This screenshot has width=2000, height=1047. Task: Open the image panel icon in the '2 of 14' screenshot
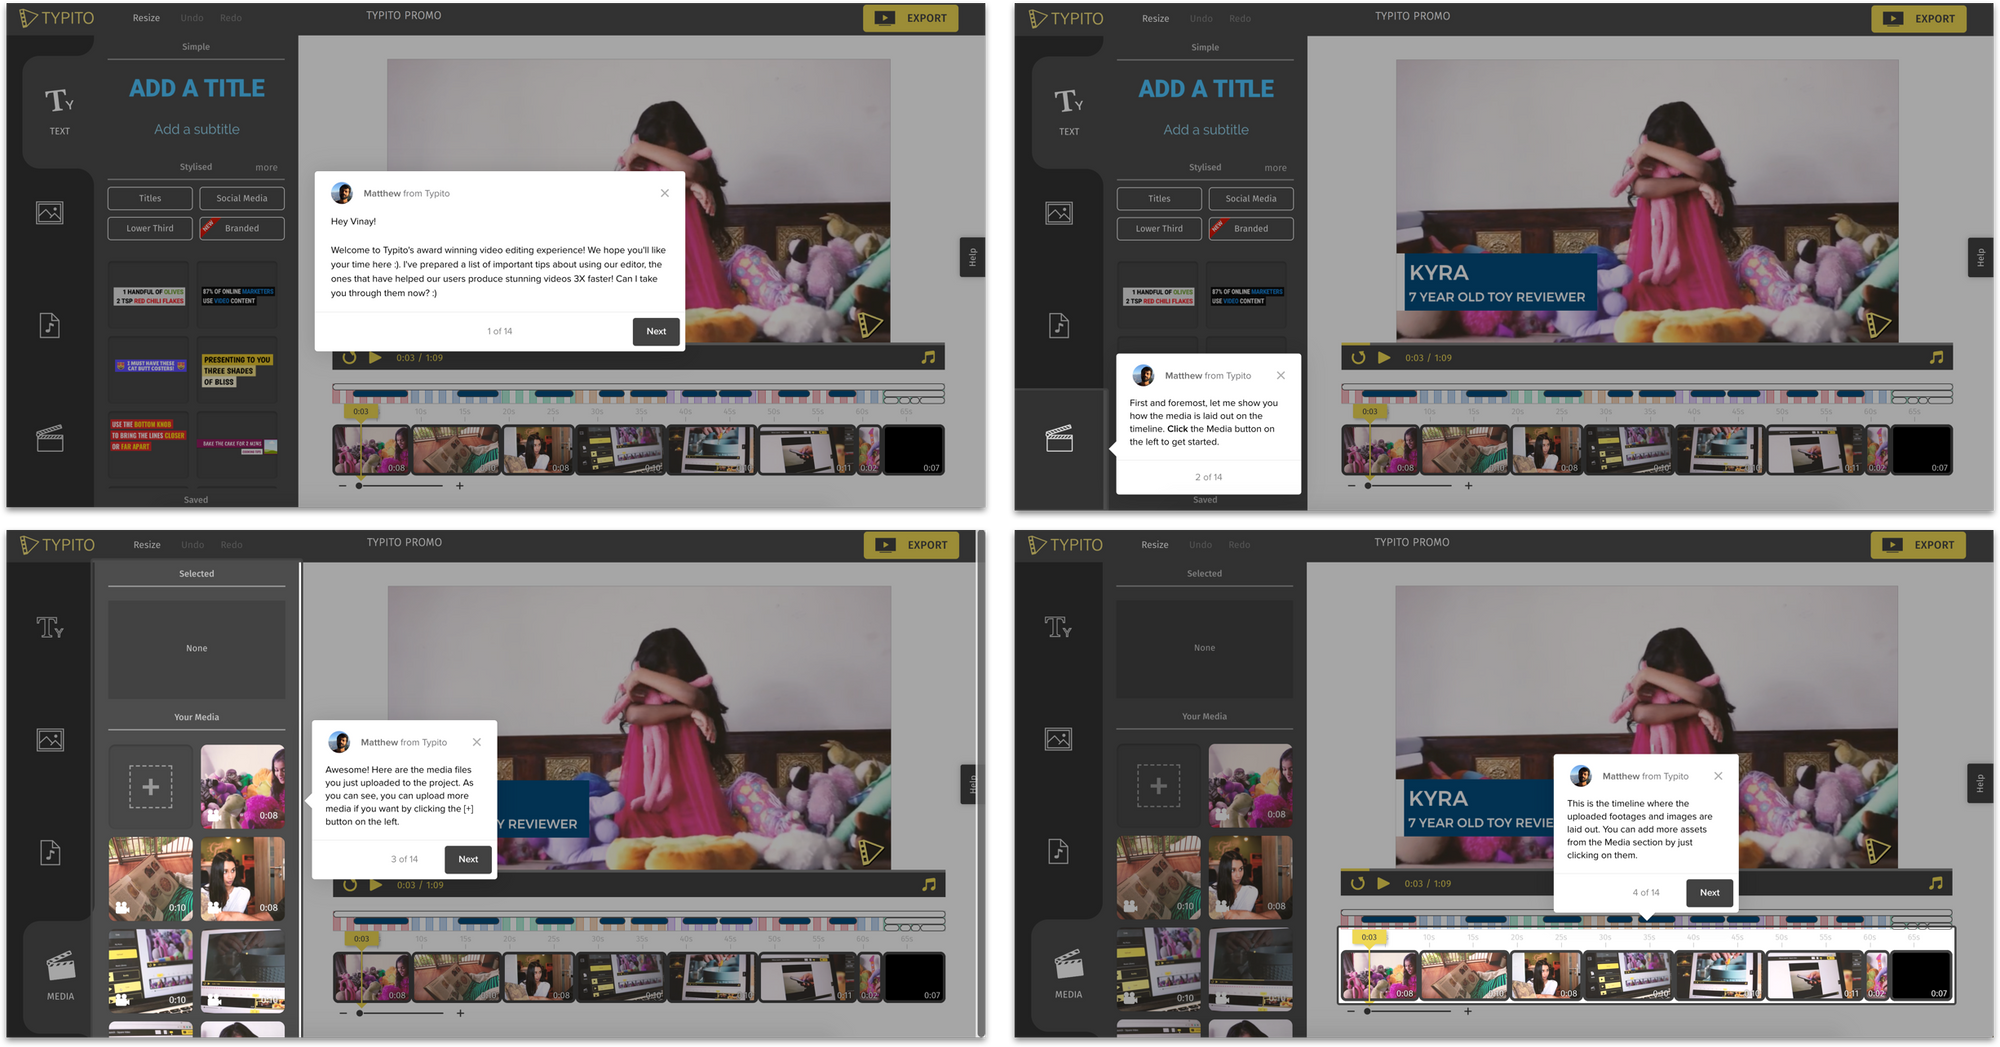[x=1059, y=213]
